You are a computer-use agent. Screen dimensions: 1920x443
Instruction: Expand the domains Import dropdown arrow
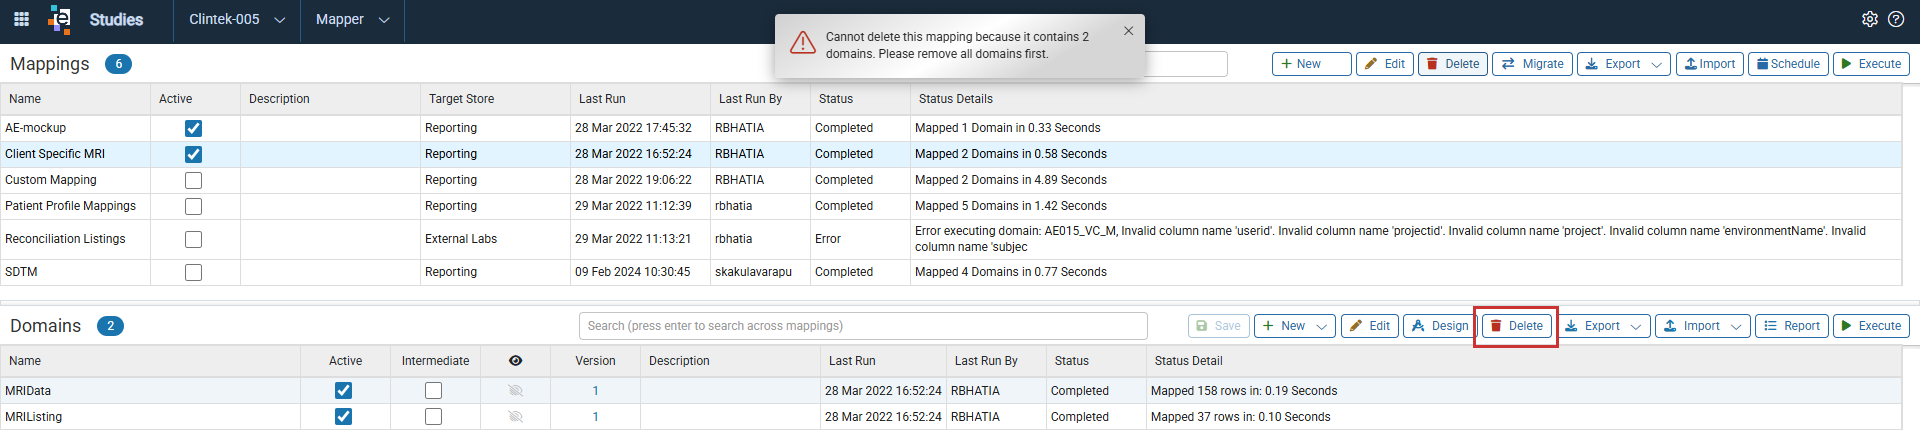click(x=1737, y=326)
